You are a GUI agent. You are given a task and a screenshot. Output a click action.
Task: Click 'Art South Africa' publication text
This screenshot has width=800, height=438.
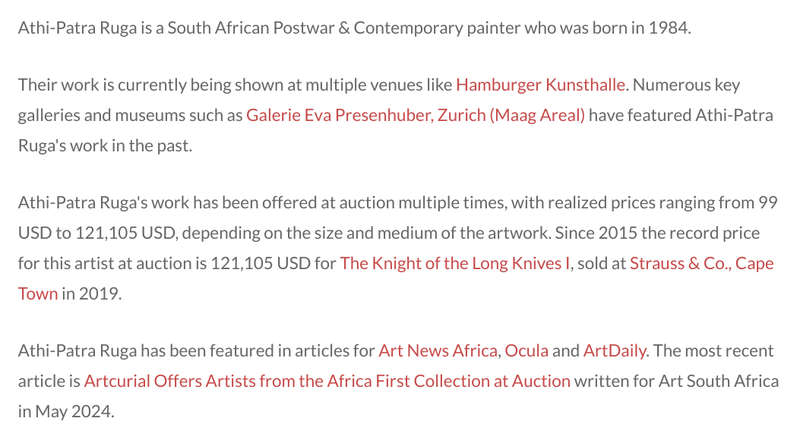point(718,381)
